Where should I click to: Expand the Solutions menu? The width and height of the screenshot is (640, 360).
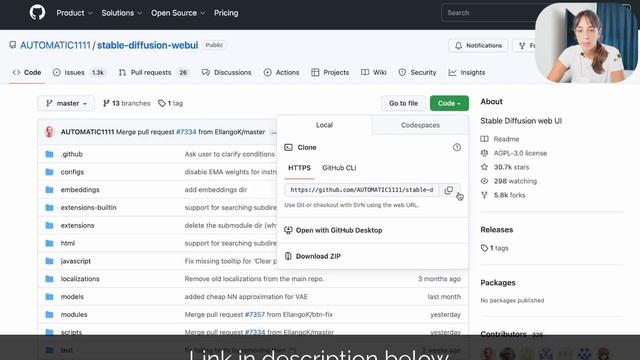tap(122, 13)
